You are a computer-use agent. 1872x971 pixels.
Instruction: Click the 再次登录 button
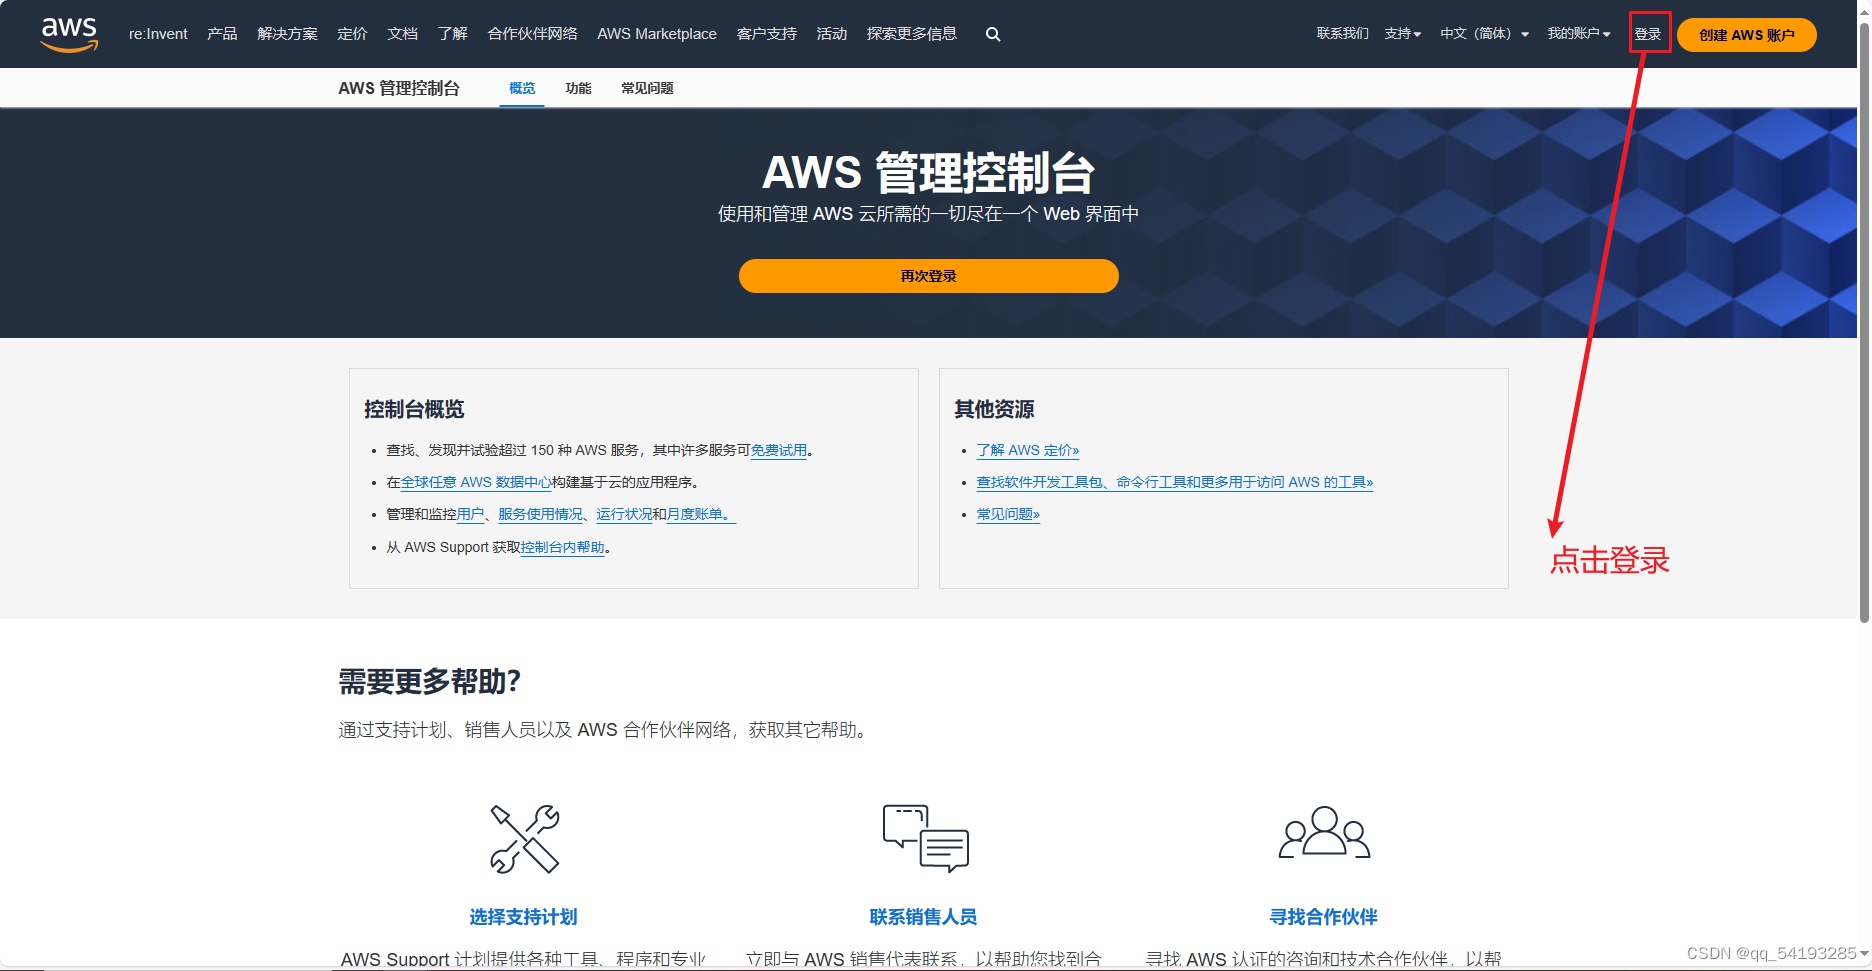click(x=928, y=276)
